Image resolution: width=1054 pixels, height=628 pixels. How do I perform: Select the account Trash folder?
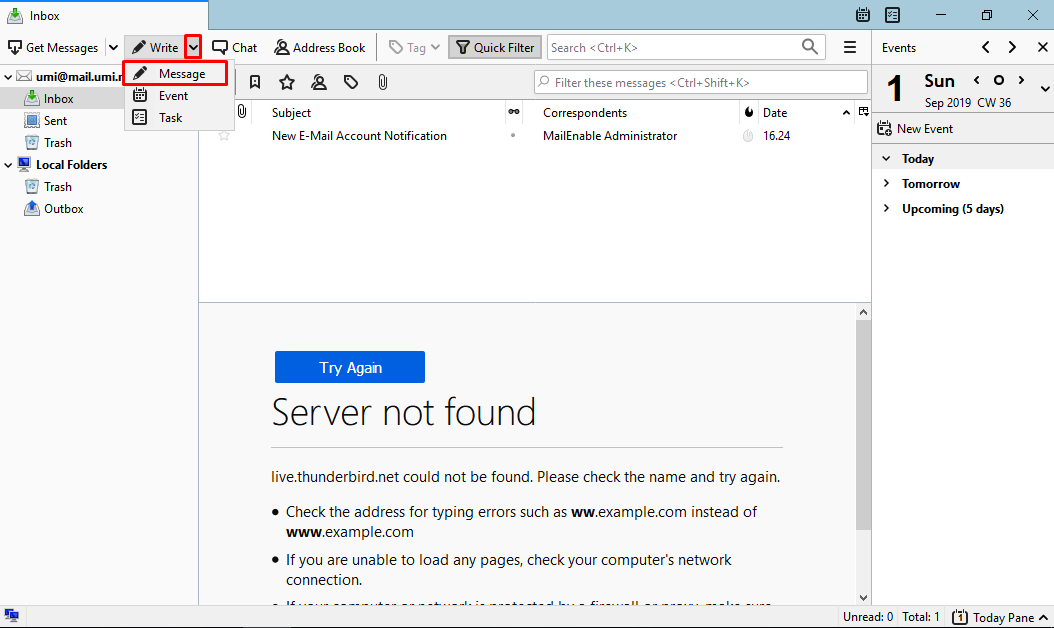pos(57,143)
